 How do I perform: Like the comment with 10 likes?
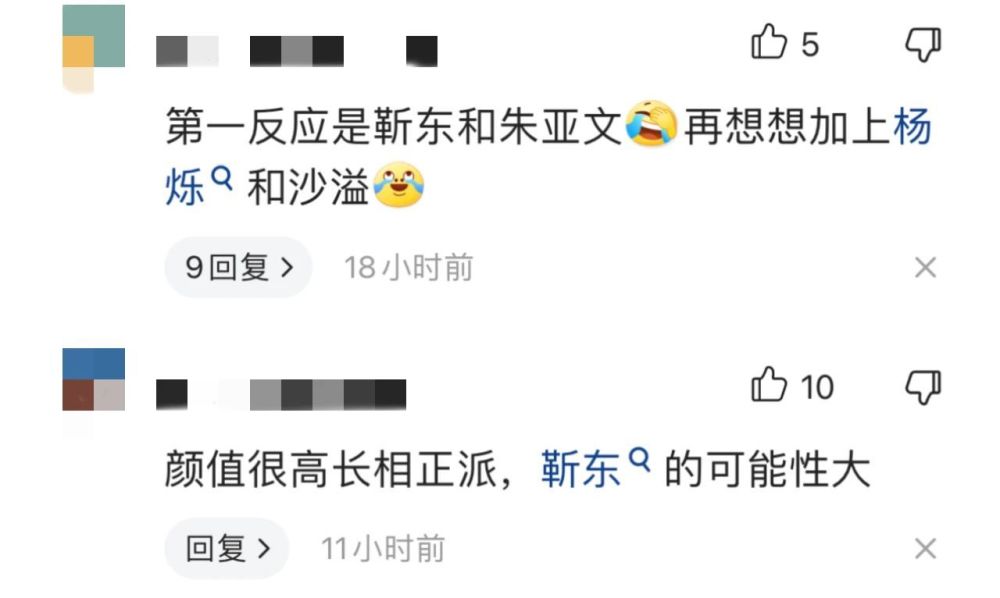[x=769, y=384]
